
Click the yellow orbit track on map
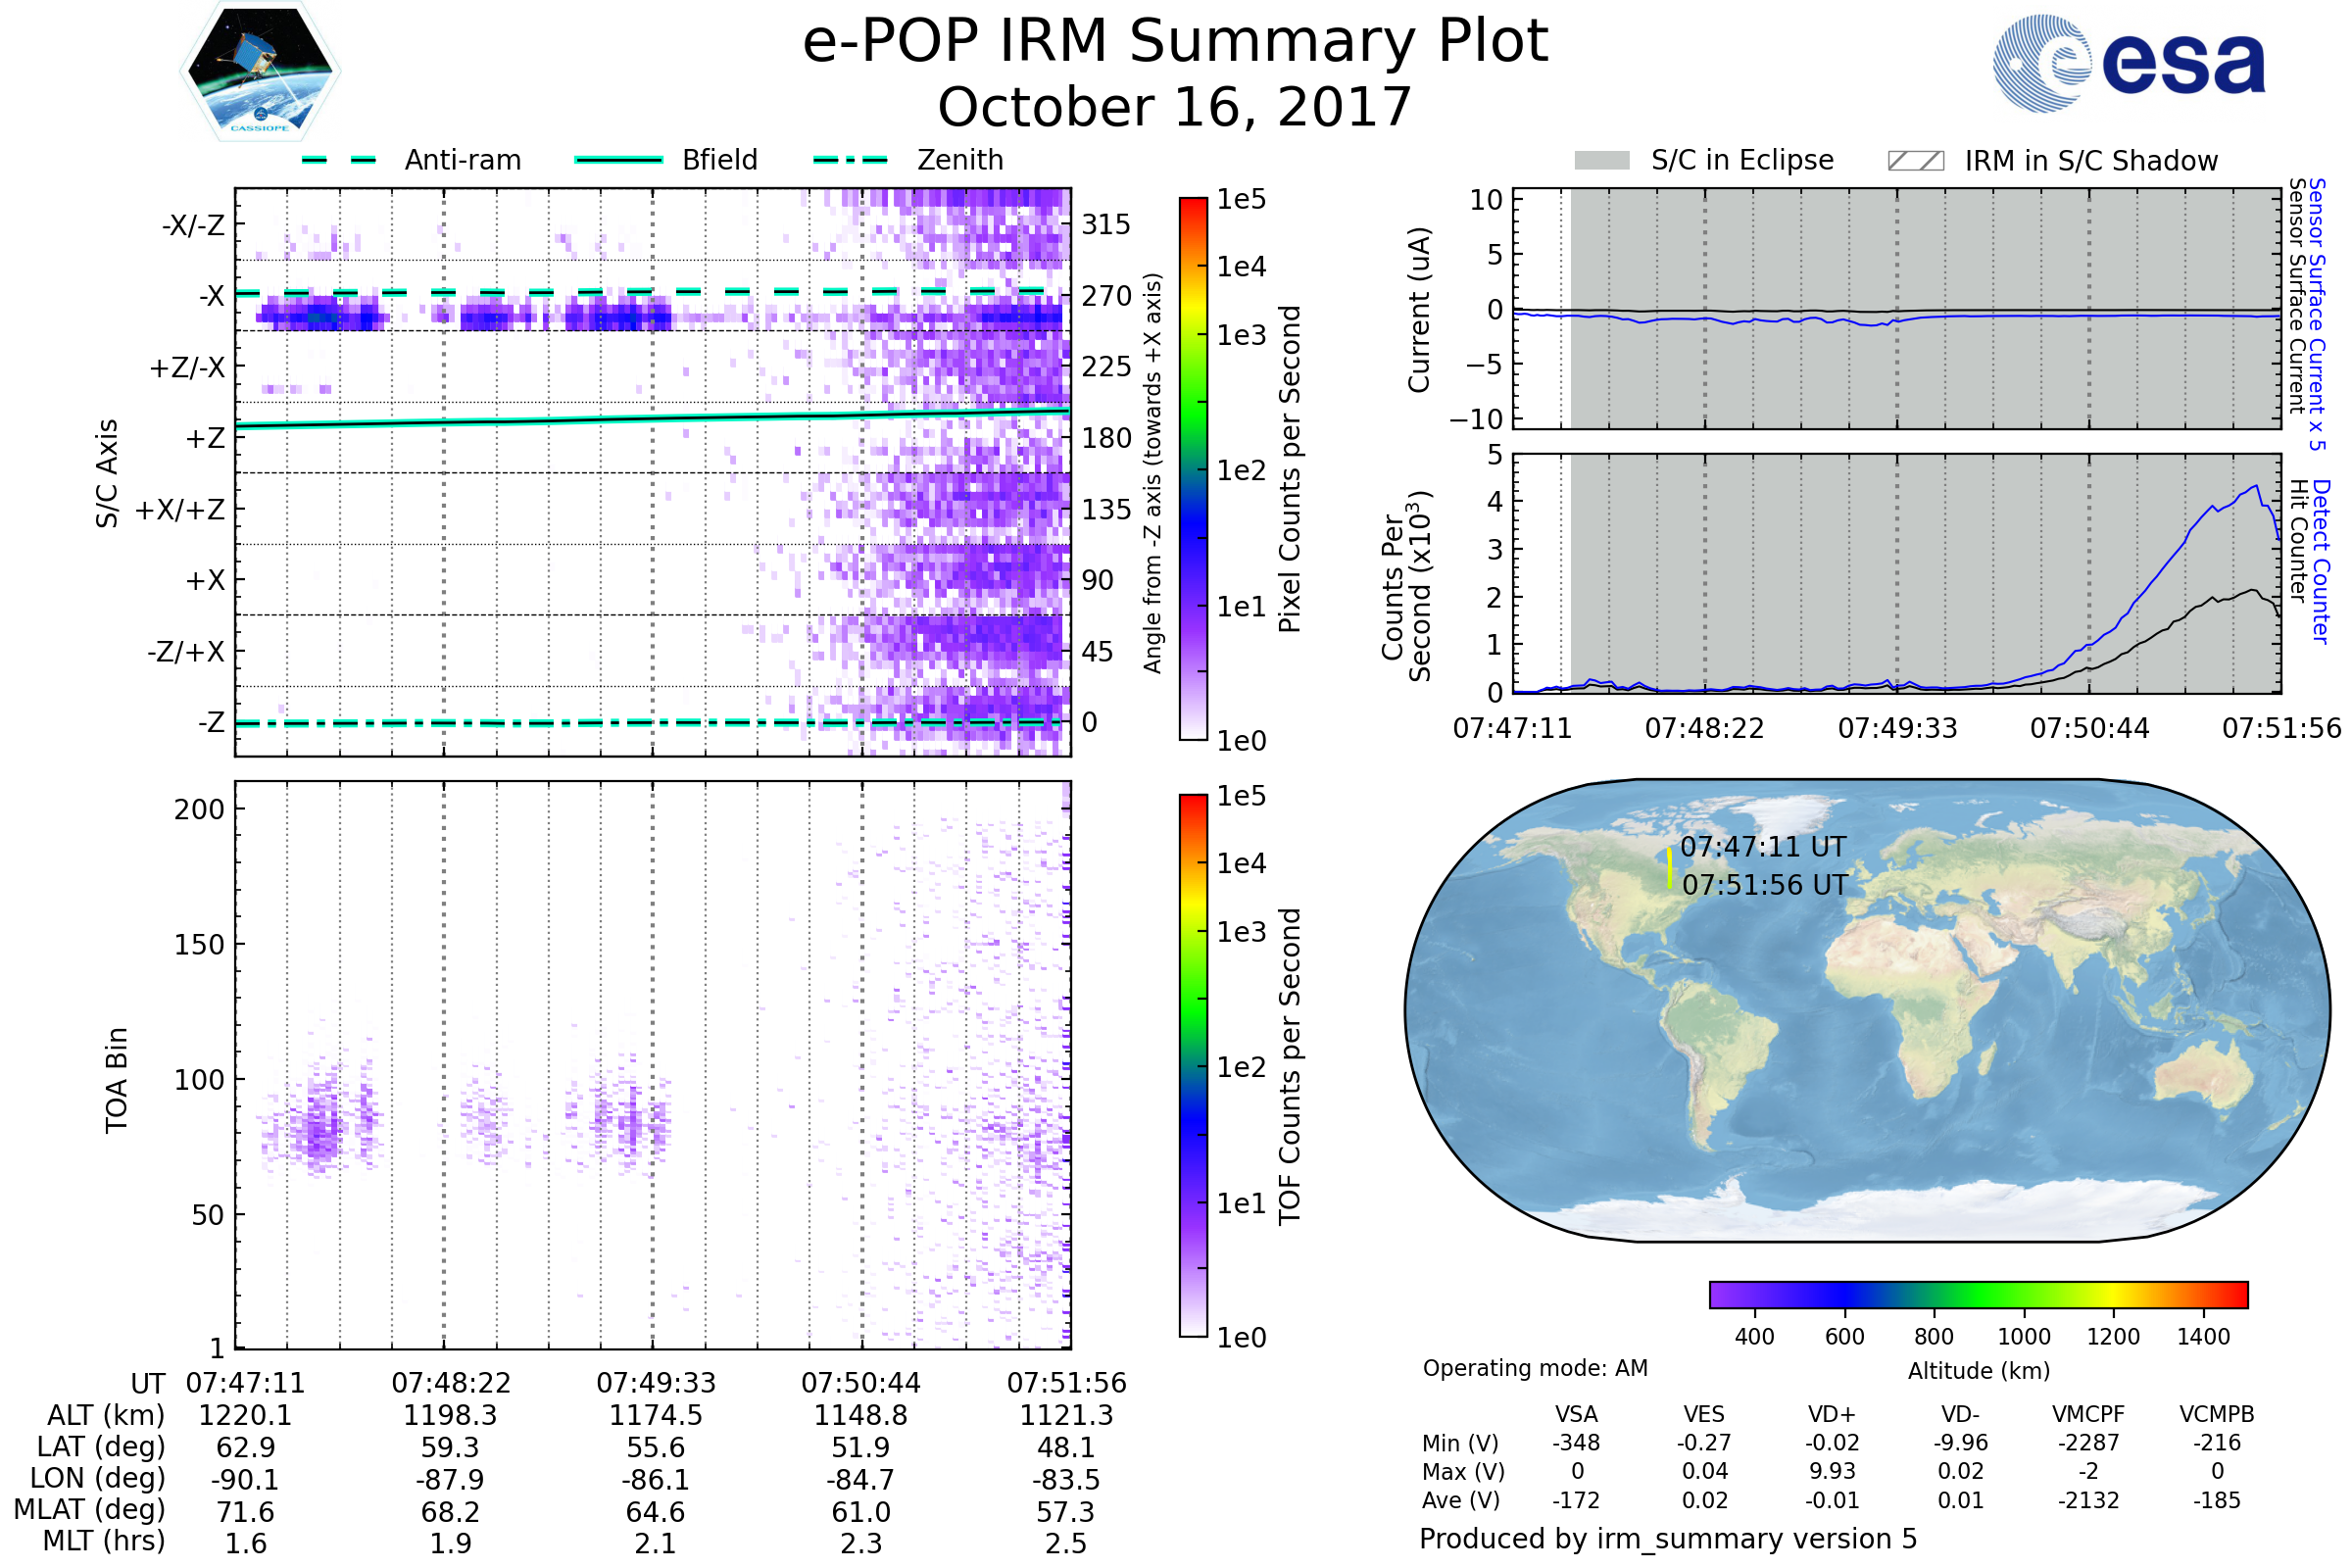tap(1669, 868)
